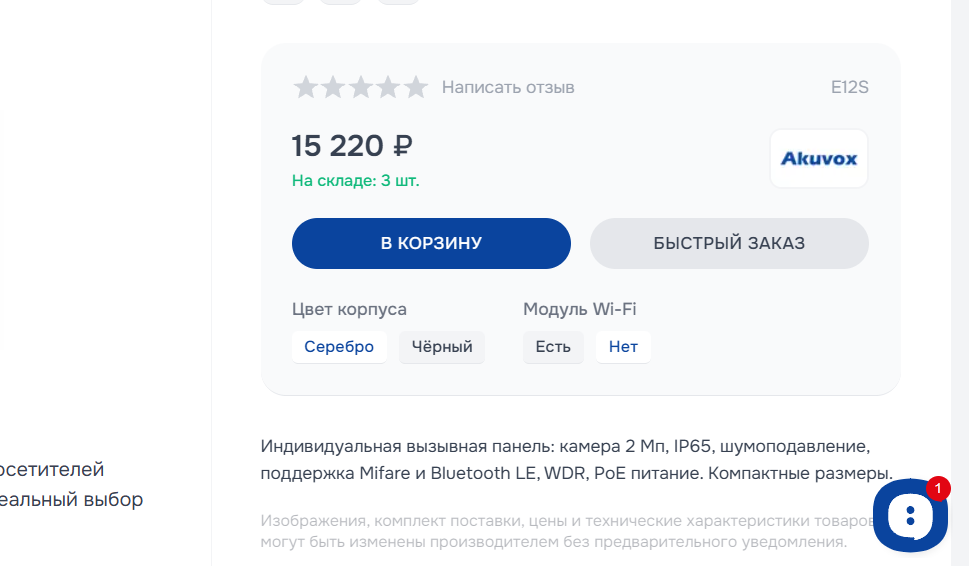Click the 15 220 ₽ price
Screen dimensions: 969x566
[x=352, y=146]
